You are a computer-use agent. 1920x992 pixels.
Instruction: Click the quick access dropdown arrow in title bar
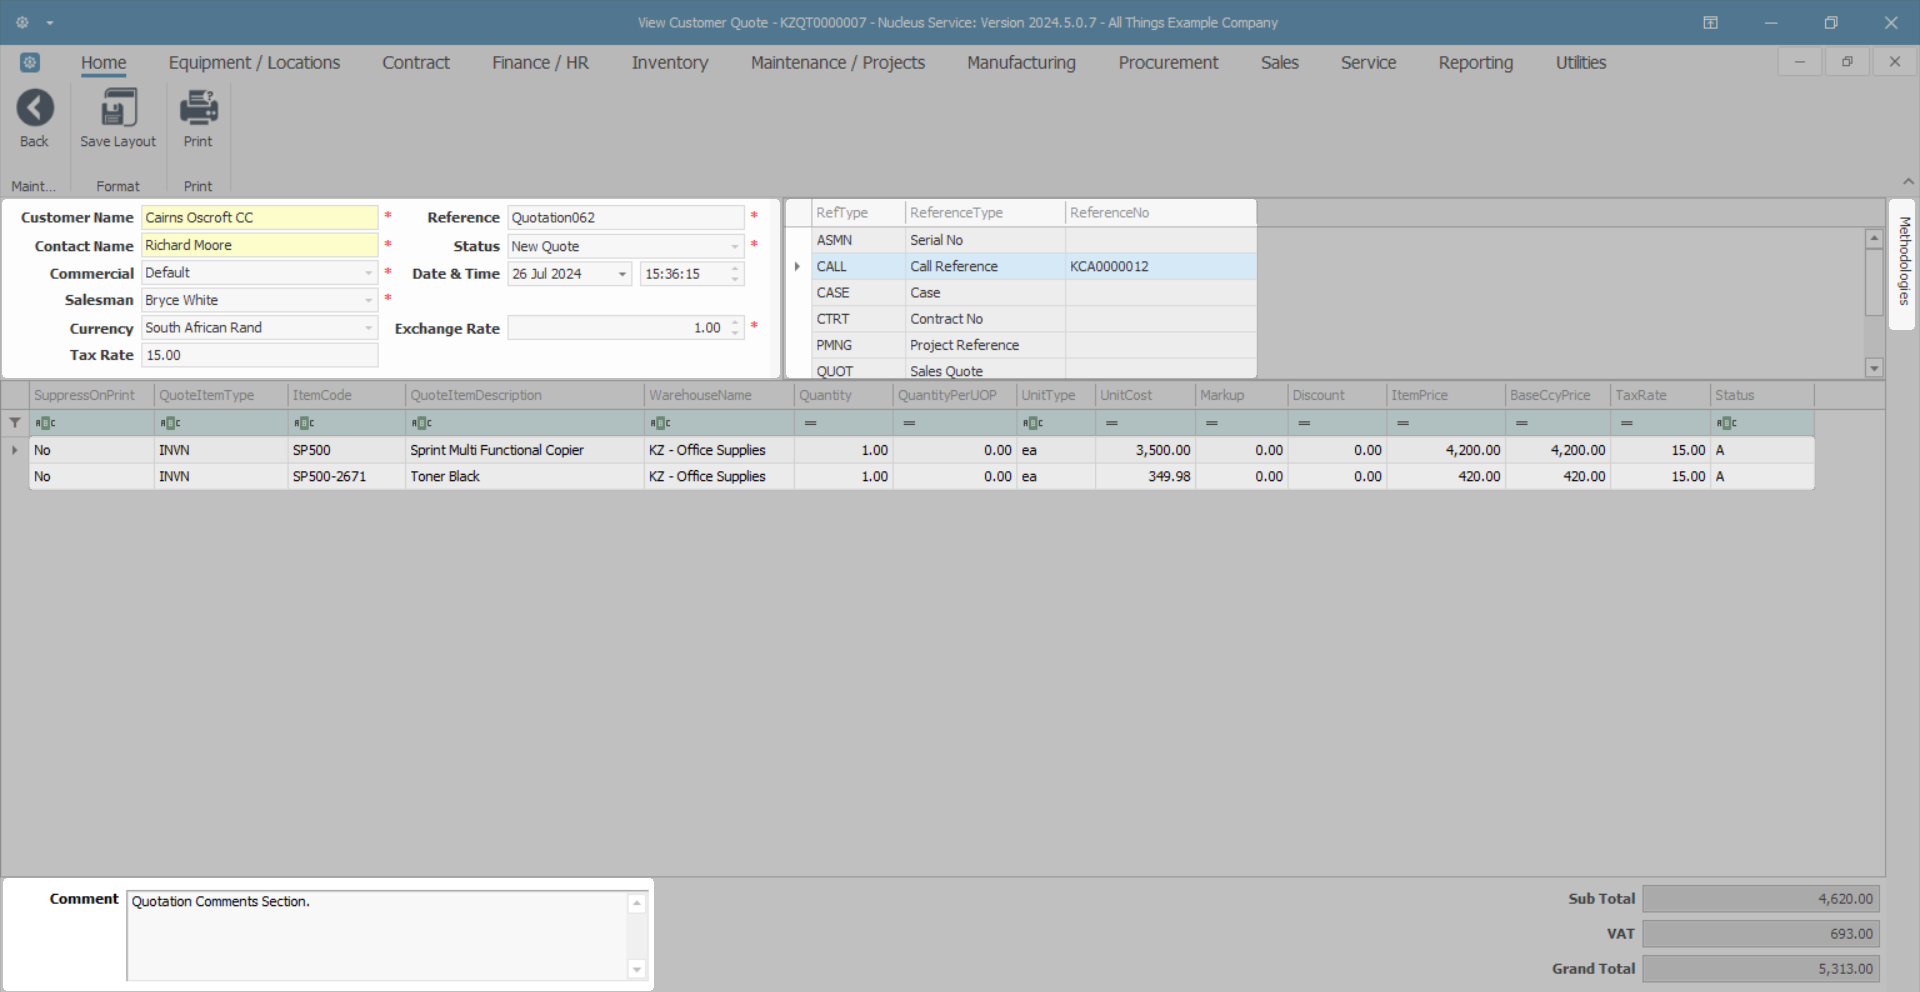click(50, 22)
